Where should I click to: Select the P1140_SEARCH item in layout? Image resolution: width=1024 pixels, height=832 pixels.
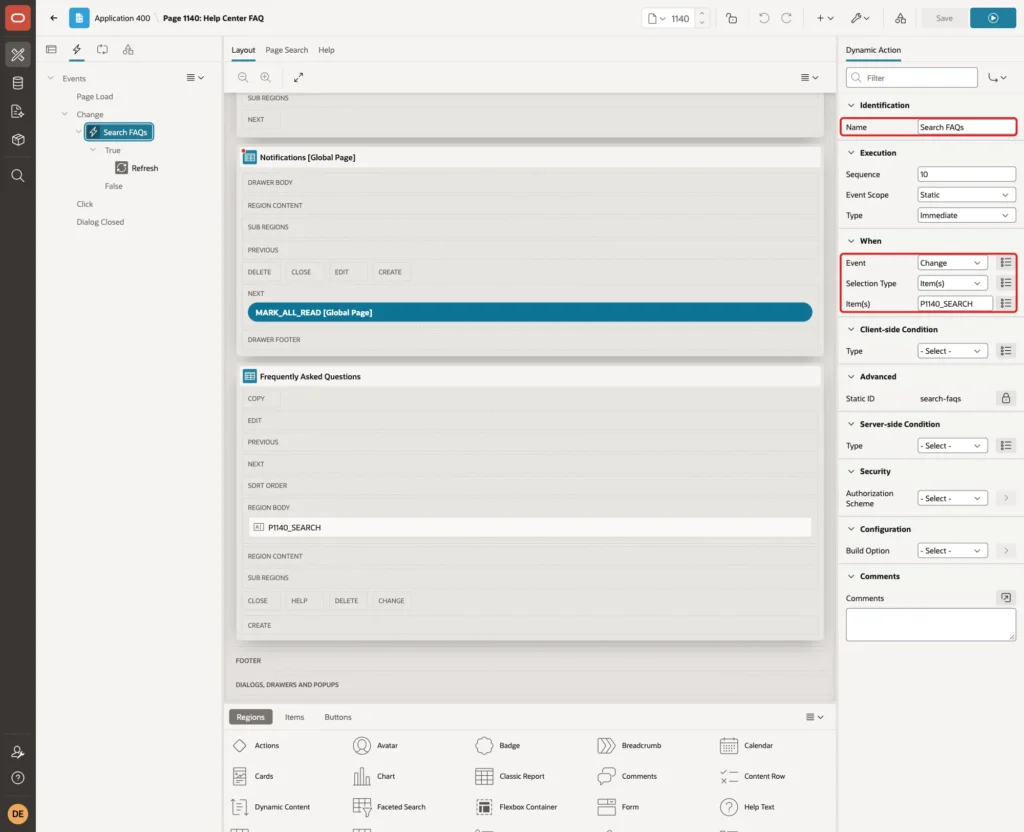530,527
